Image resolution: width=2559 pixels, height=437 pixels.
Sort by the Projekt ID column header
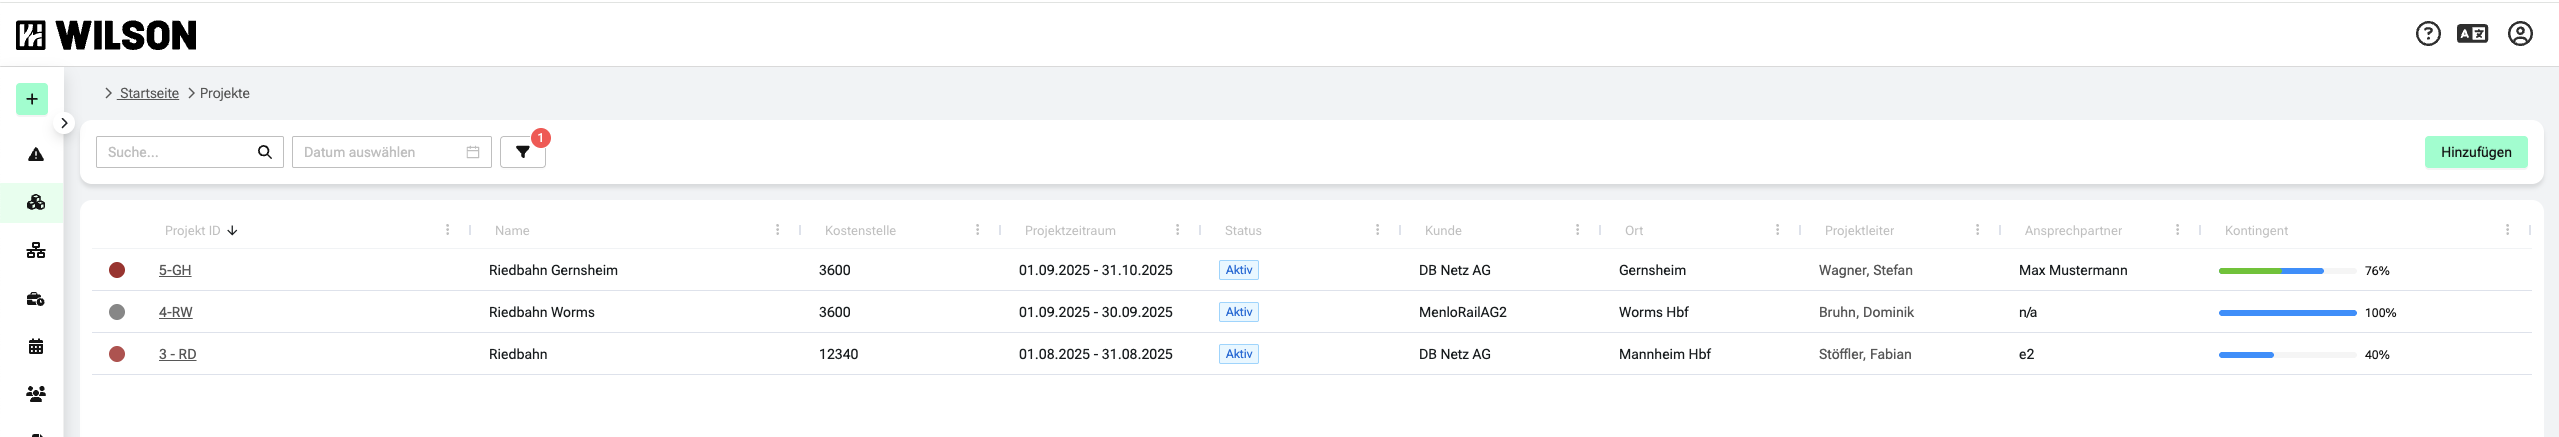coord(193,231)
